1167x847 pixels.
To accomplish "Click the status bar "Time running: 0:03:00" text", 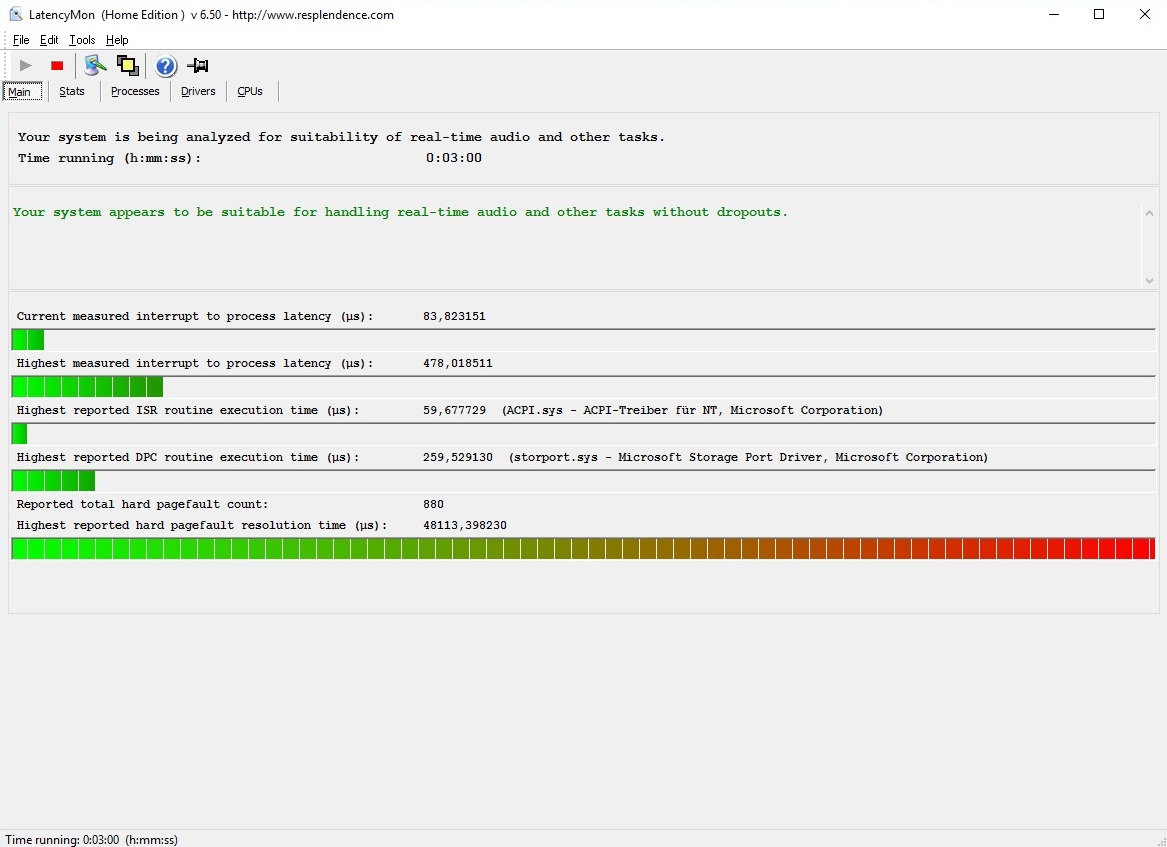I will coord(92,840).
